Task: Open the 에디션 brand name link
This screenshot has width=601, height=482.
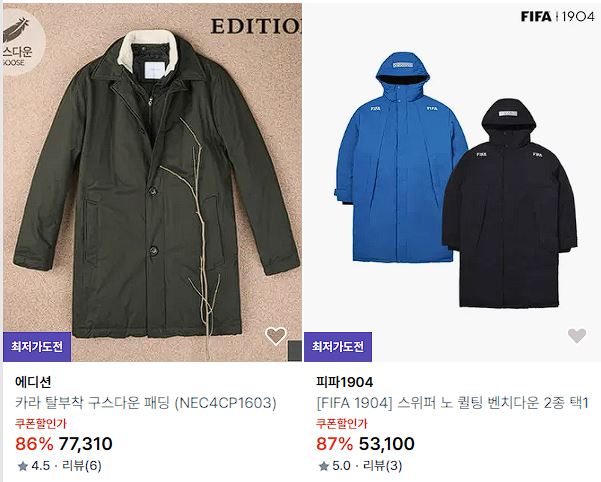Action: coord(33,382)
